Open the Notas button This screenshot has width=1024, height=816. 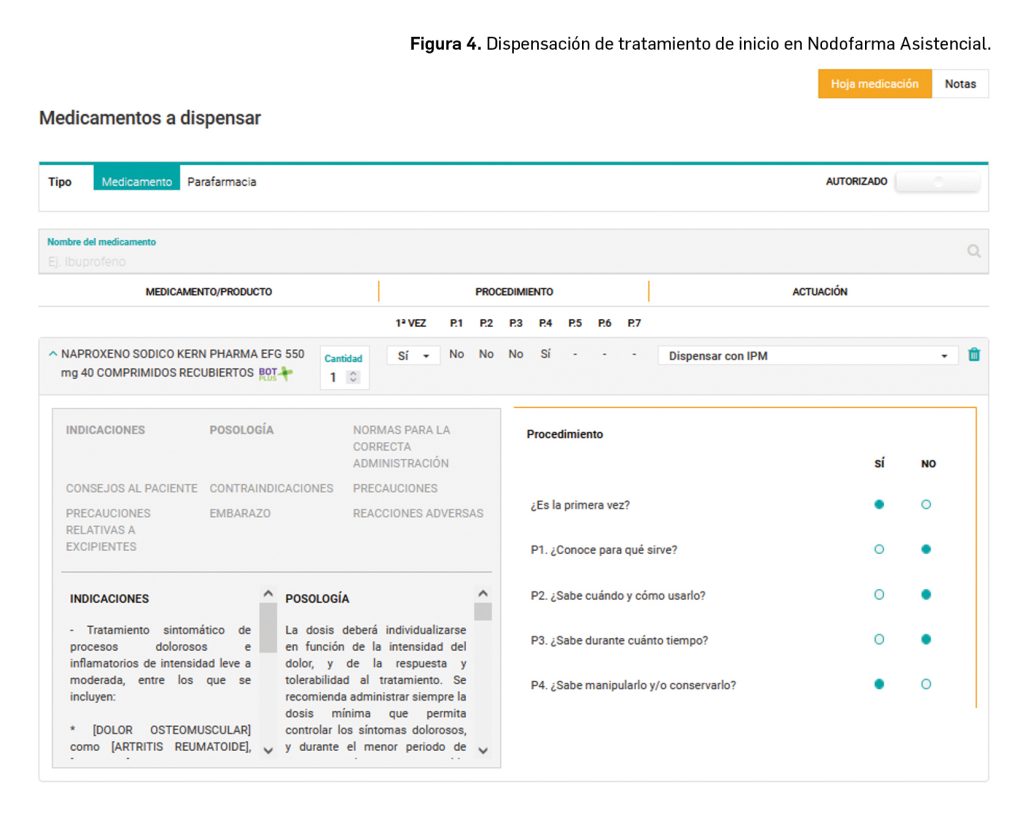pos(960,84)
